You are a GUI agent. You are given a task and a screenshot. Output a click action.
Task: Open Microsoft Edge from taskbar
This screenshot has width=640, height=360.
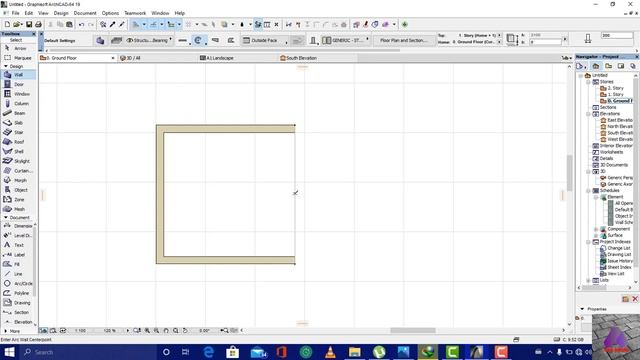tap(208, 352)
